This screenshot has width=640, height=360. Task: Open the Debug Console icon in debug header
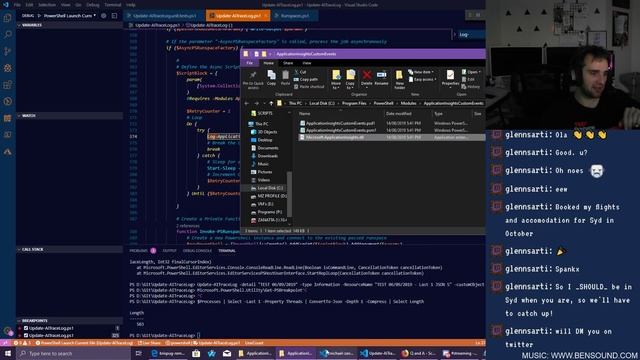tap(114, 16)
